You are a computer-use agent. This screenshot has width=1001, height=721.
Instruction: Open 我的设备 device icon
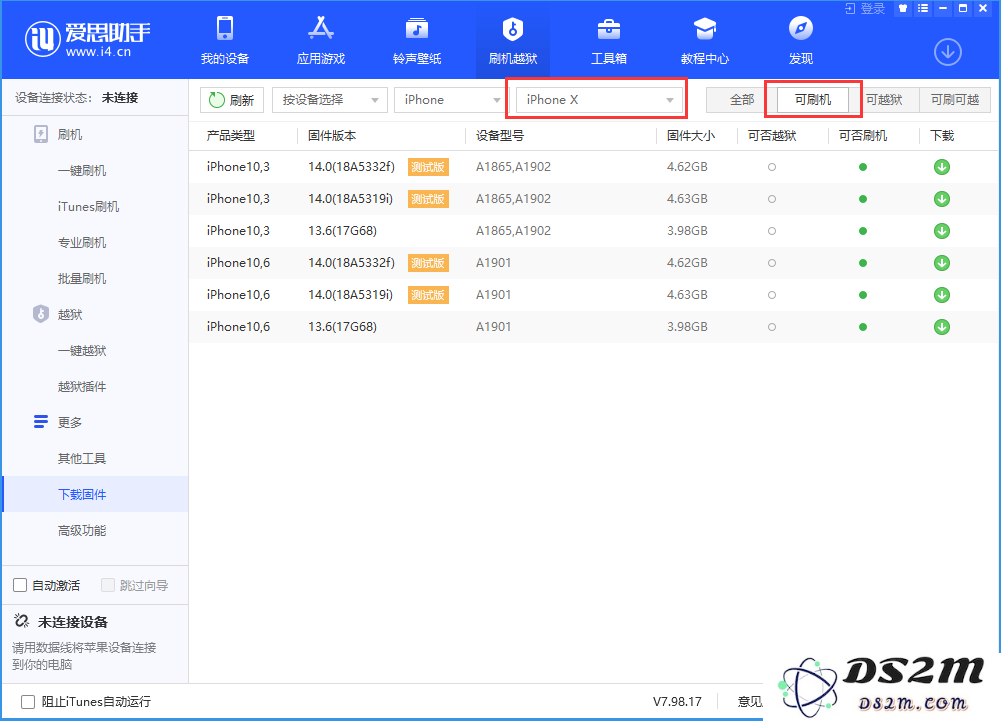225,29
